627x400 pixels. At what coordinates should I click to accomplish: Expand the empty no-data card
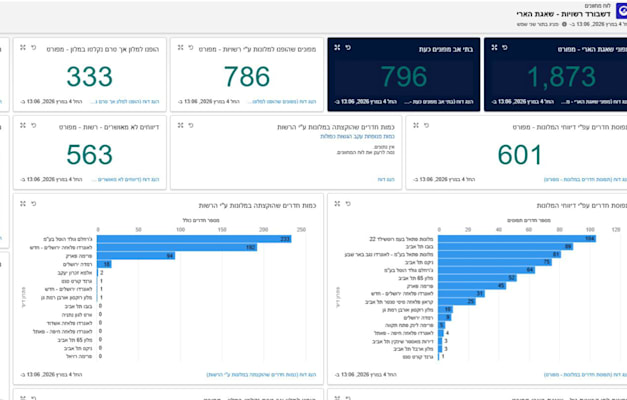(180, 126)
